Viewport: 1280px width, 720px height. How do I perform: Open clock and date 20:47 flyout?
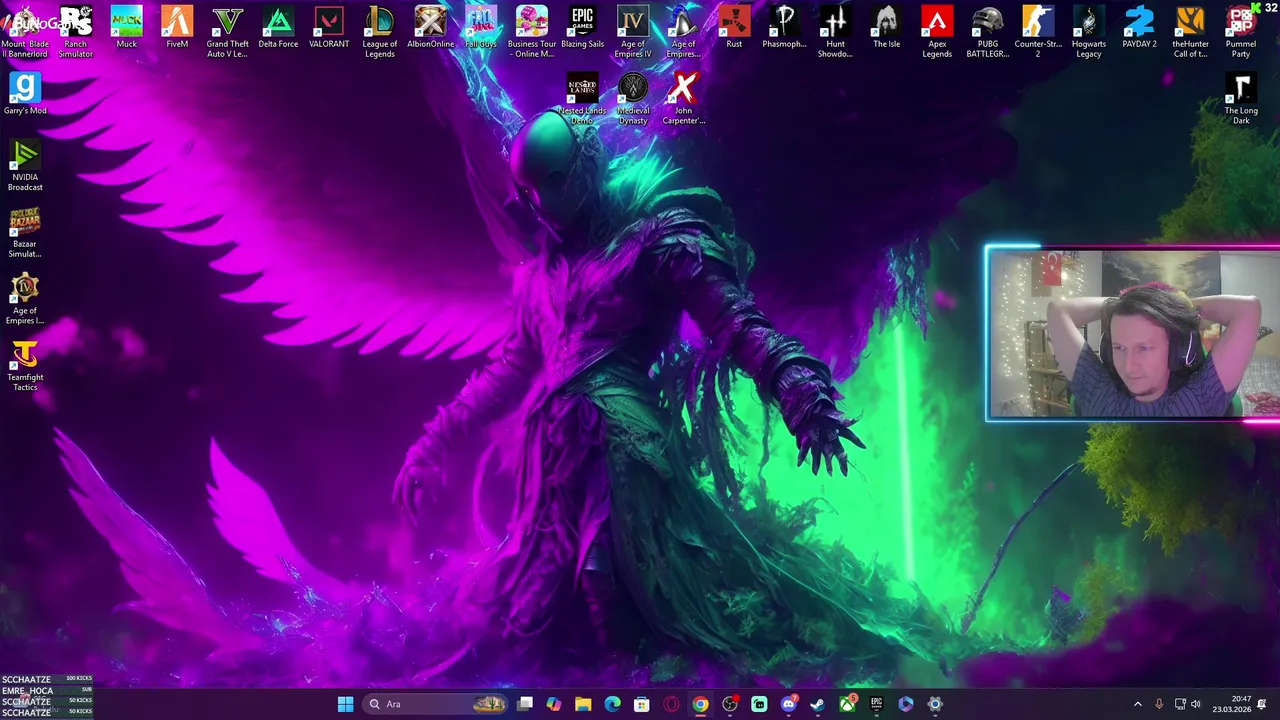(1232, 704)
